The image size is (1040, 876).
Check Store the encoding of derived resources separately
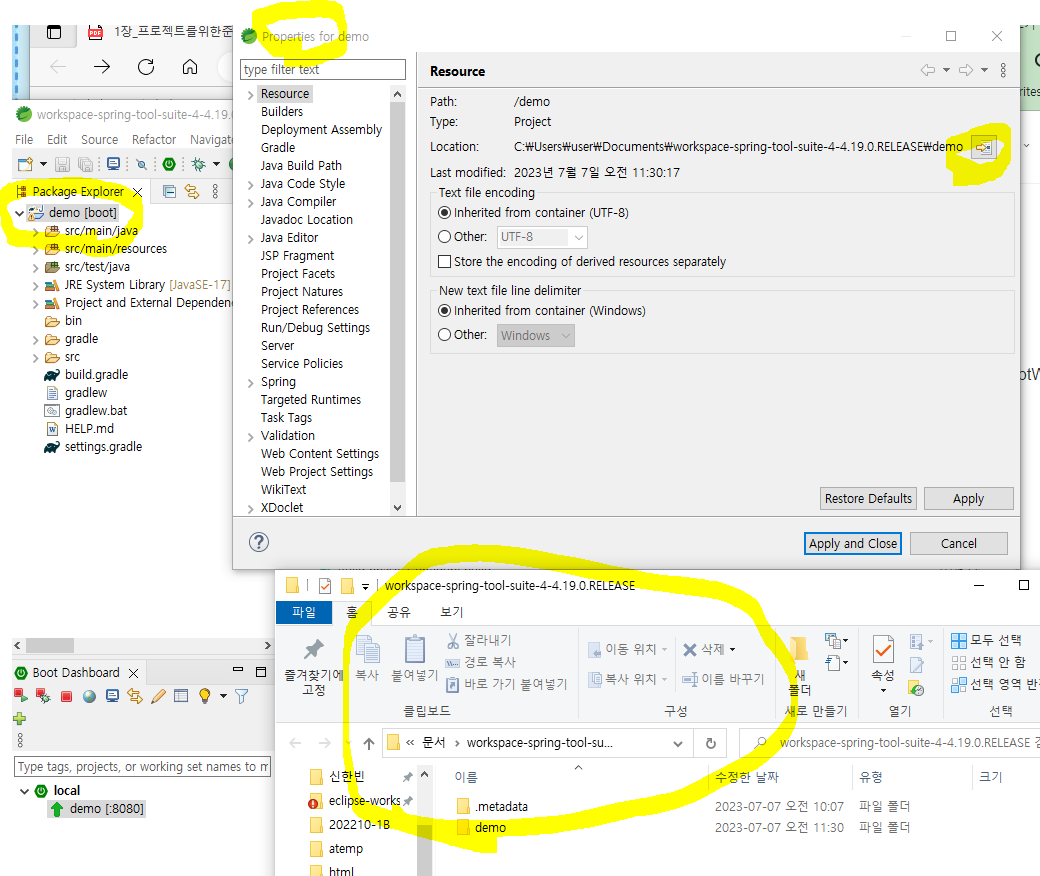click(x=444, y=261)
